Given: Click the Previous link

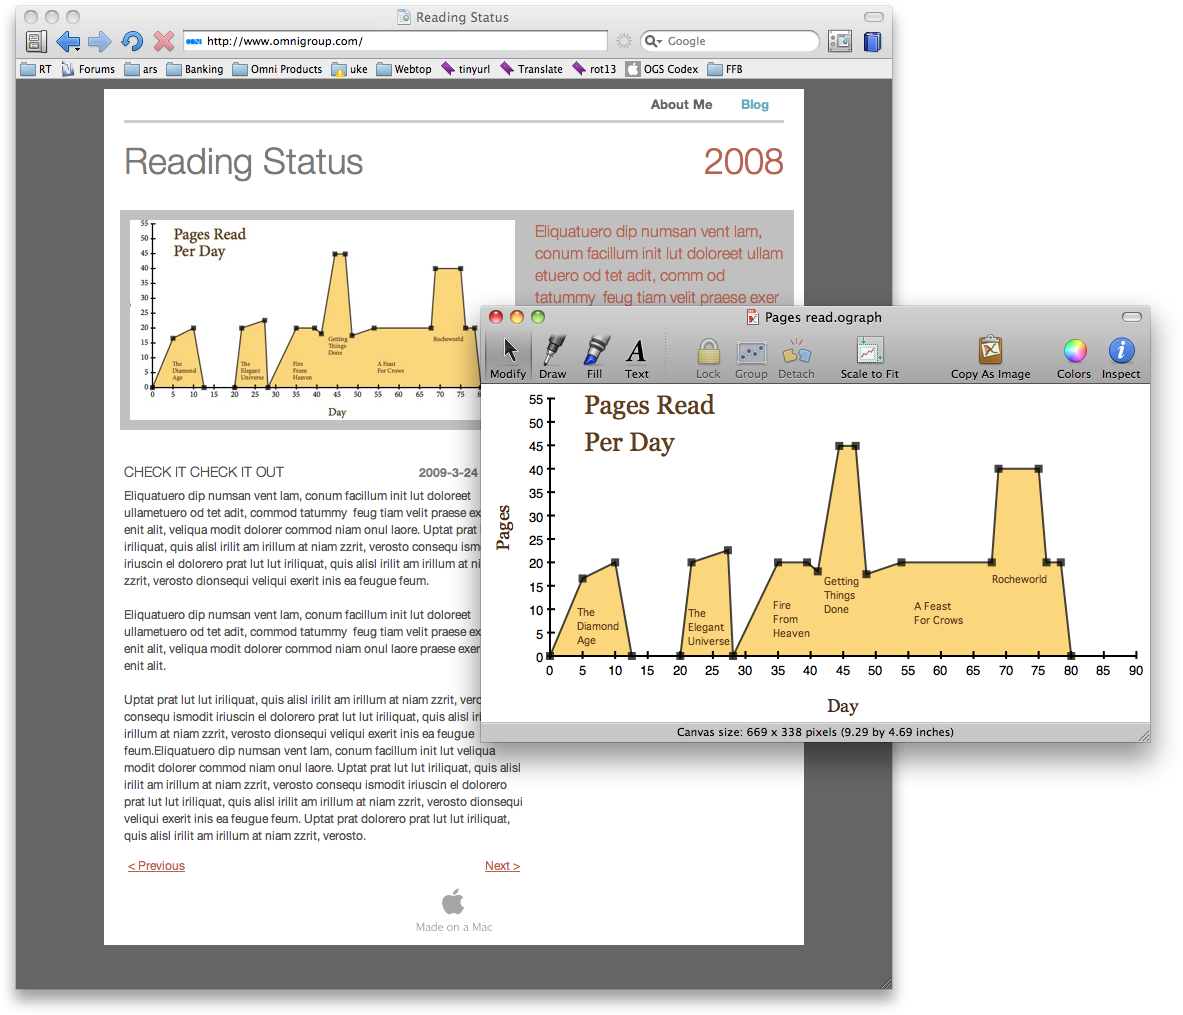Looking at the screenshot, I should coord(157,866).
